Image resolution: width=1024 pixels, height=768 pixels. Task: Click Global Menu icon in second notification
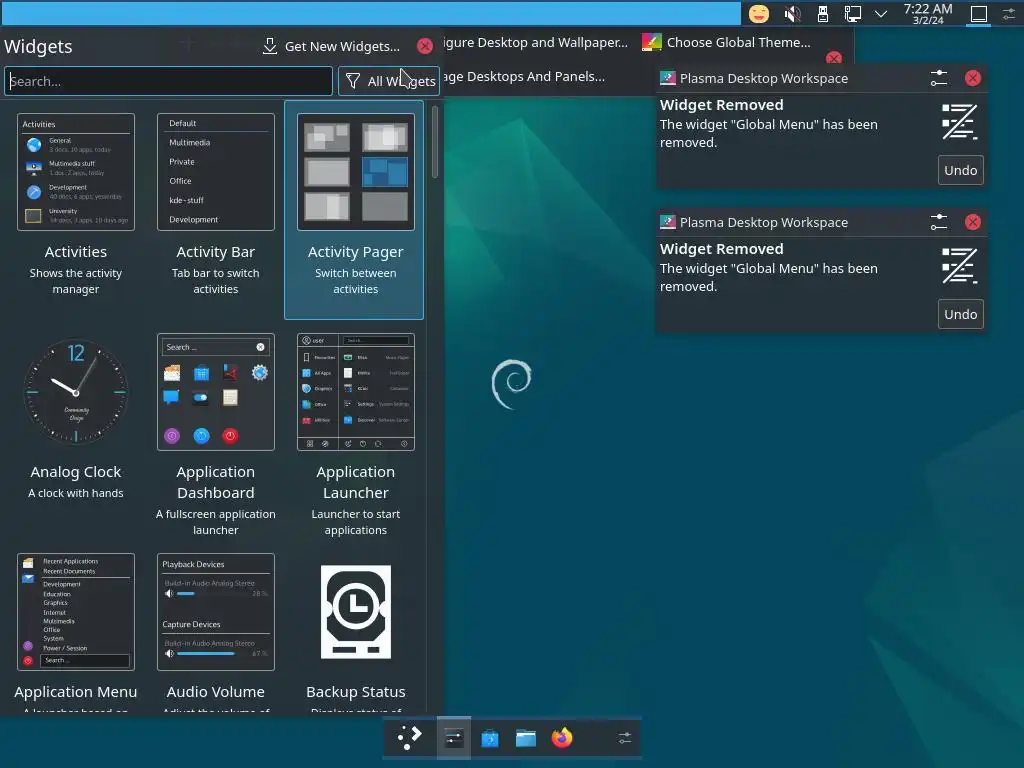point(959,266)
